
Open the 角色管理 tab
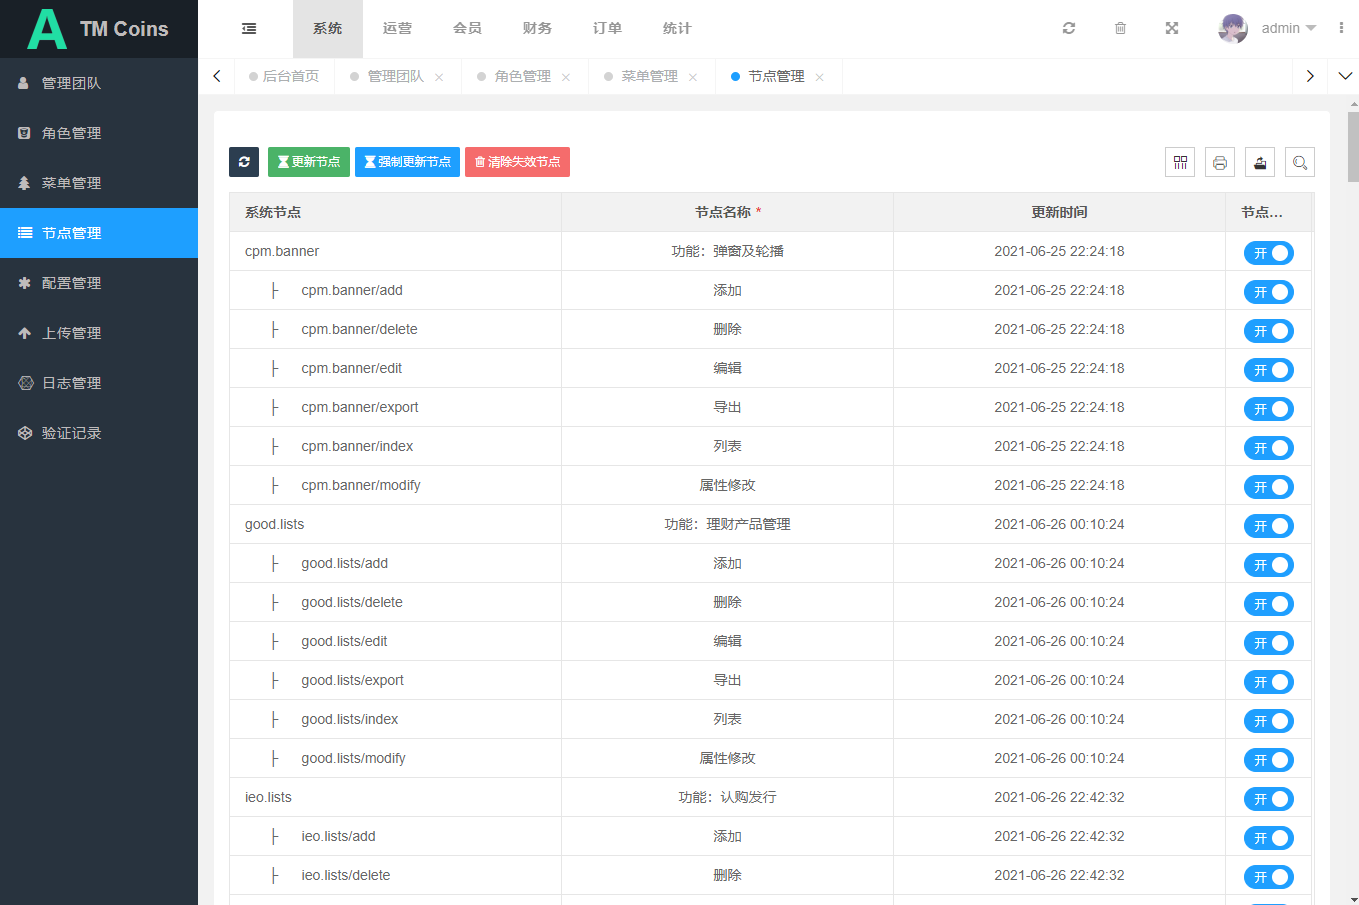tap(522, 77)
